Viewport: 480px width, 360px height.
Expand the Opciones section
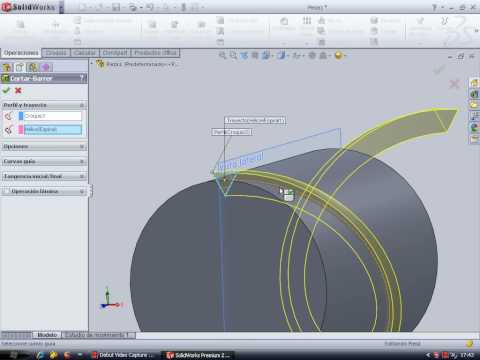82,147
